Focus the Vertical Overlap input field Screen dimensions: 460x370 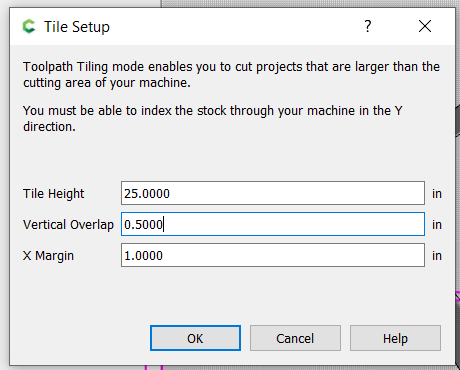[x=273, y=224]
